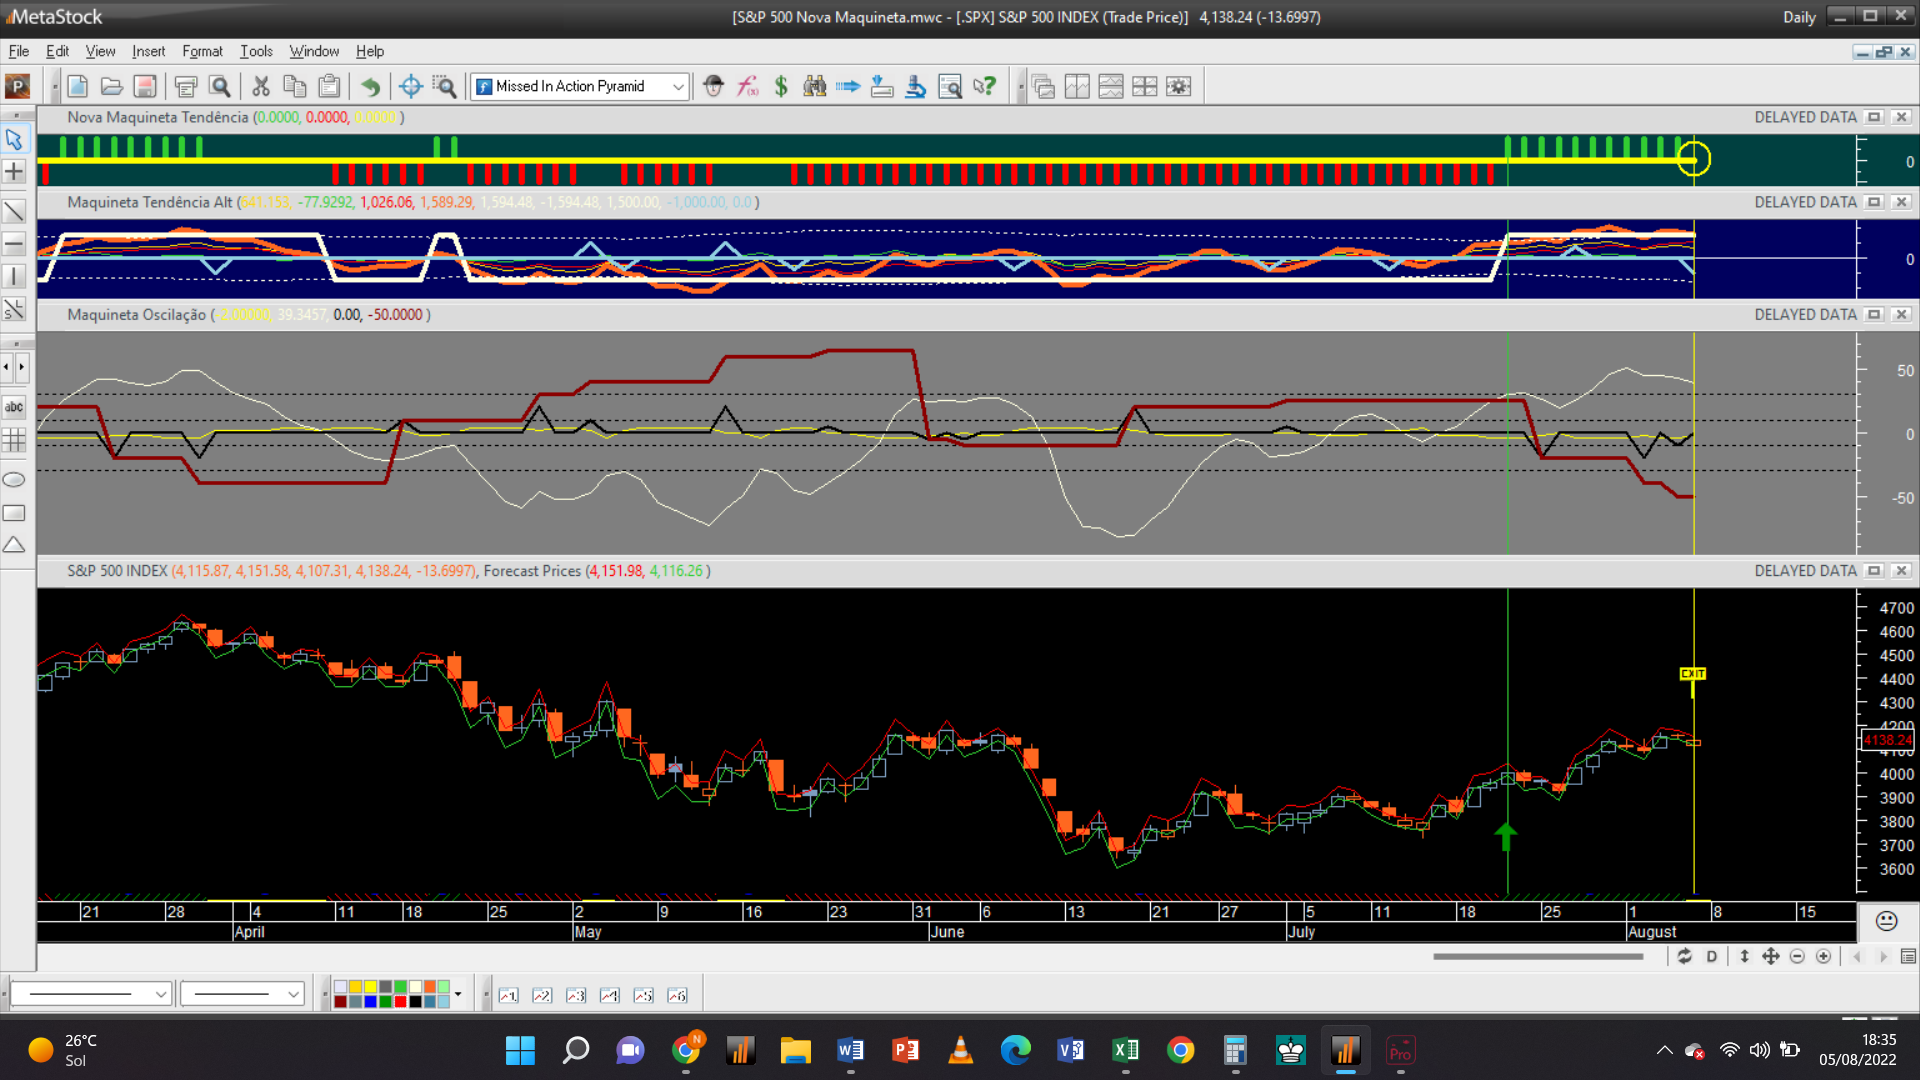Screen dimensions: 1920x1080
Task: Pick the red color swatch
Action: [400, 1001]
